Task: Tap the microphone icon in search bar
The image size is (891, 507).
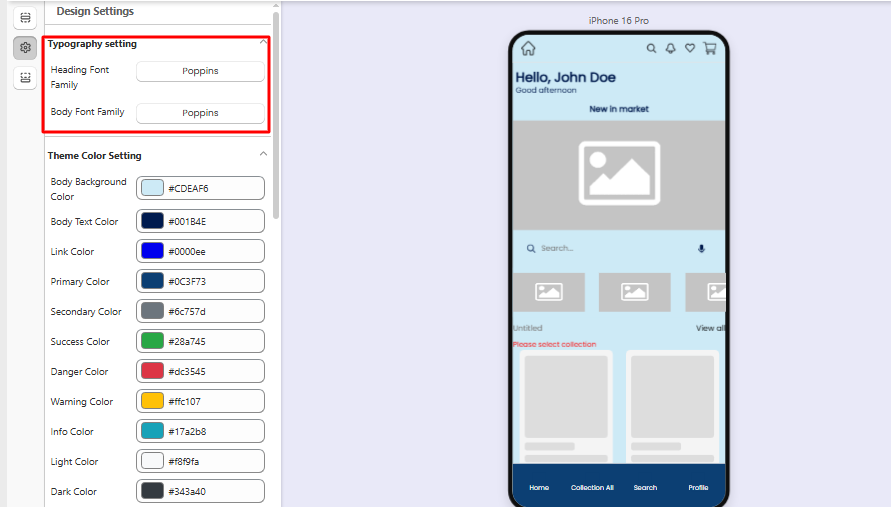Action: (x=701, y=248)
